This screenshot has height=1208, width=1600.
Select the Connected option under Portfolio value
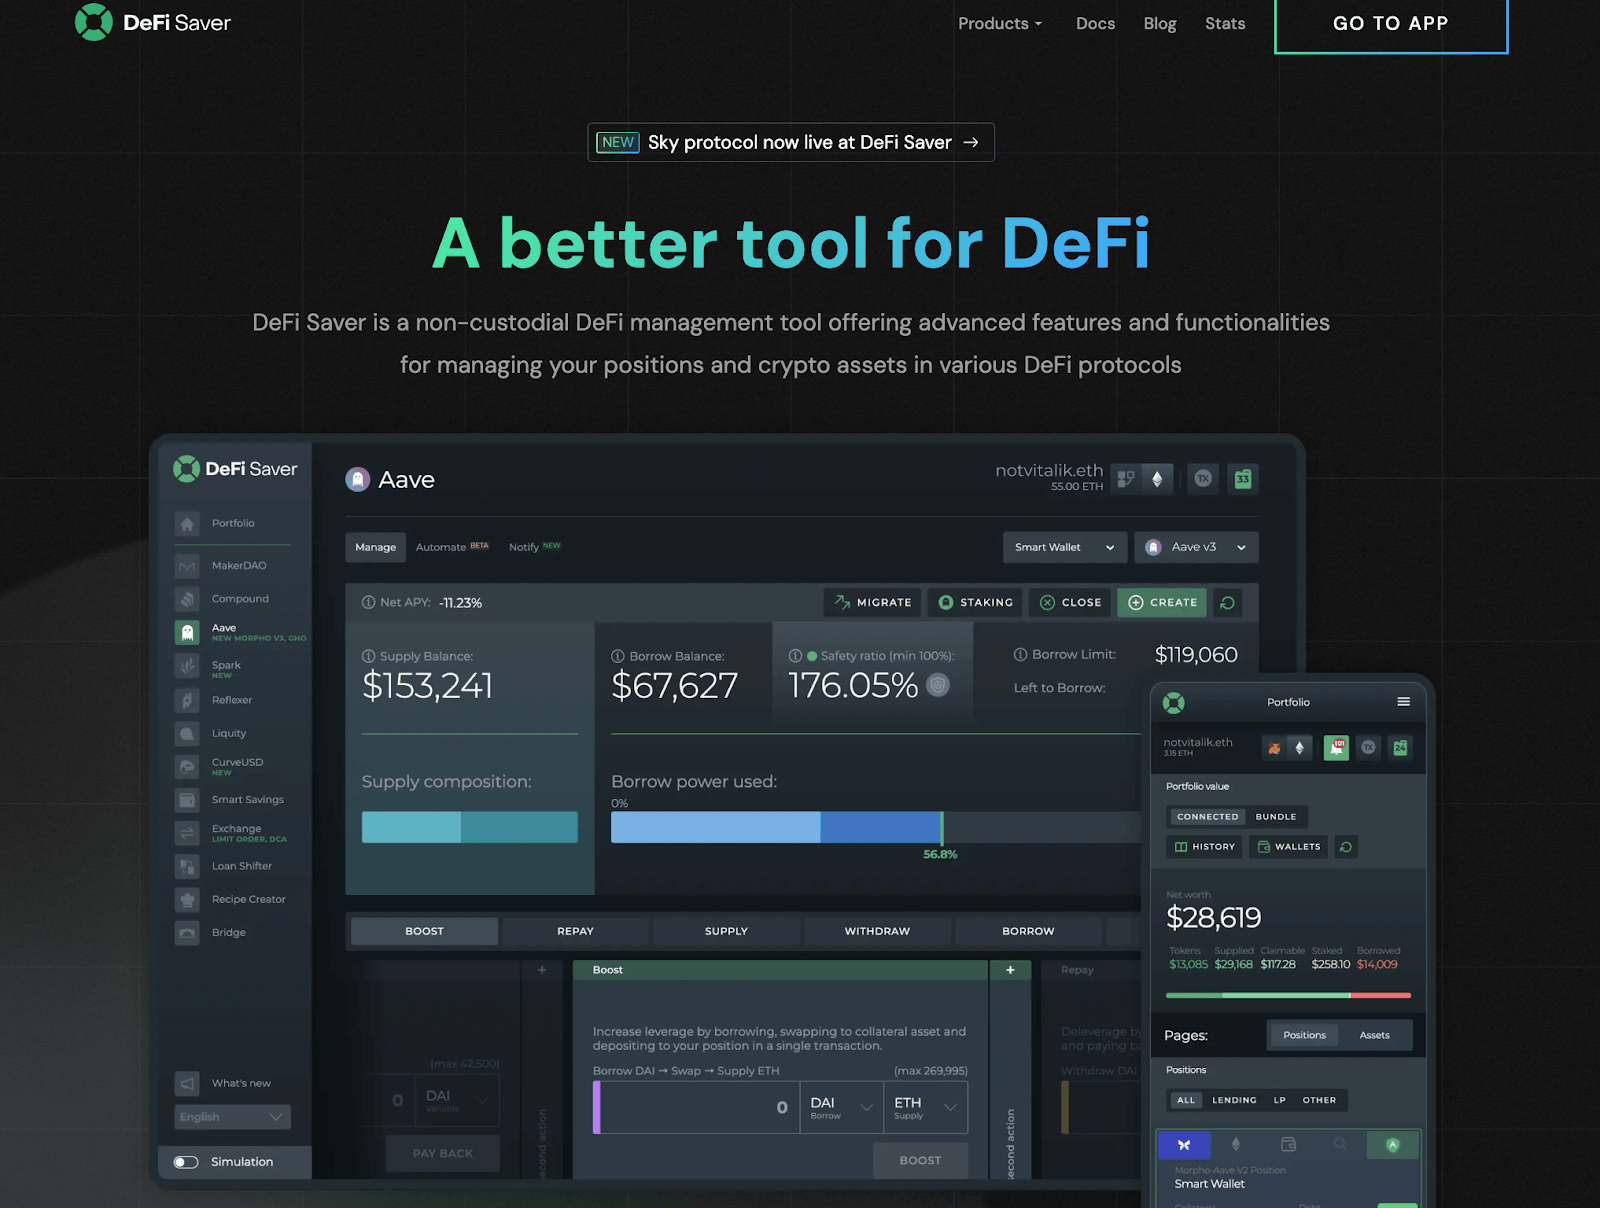[1207, 817]
